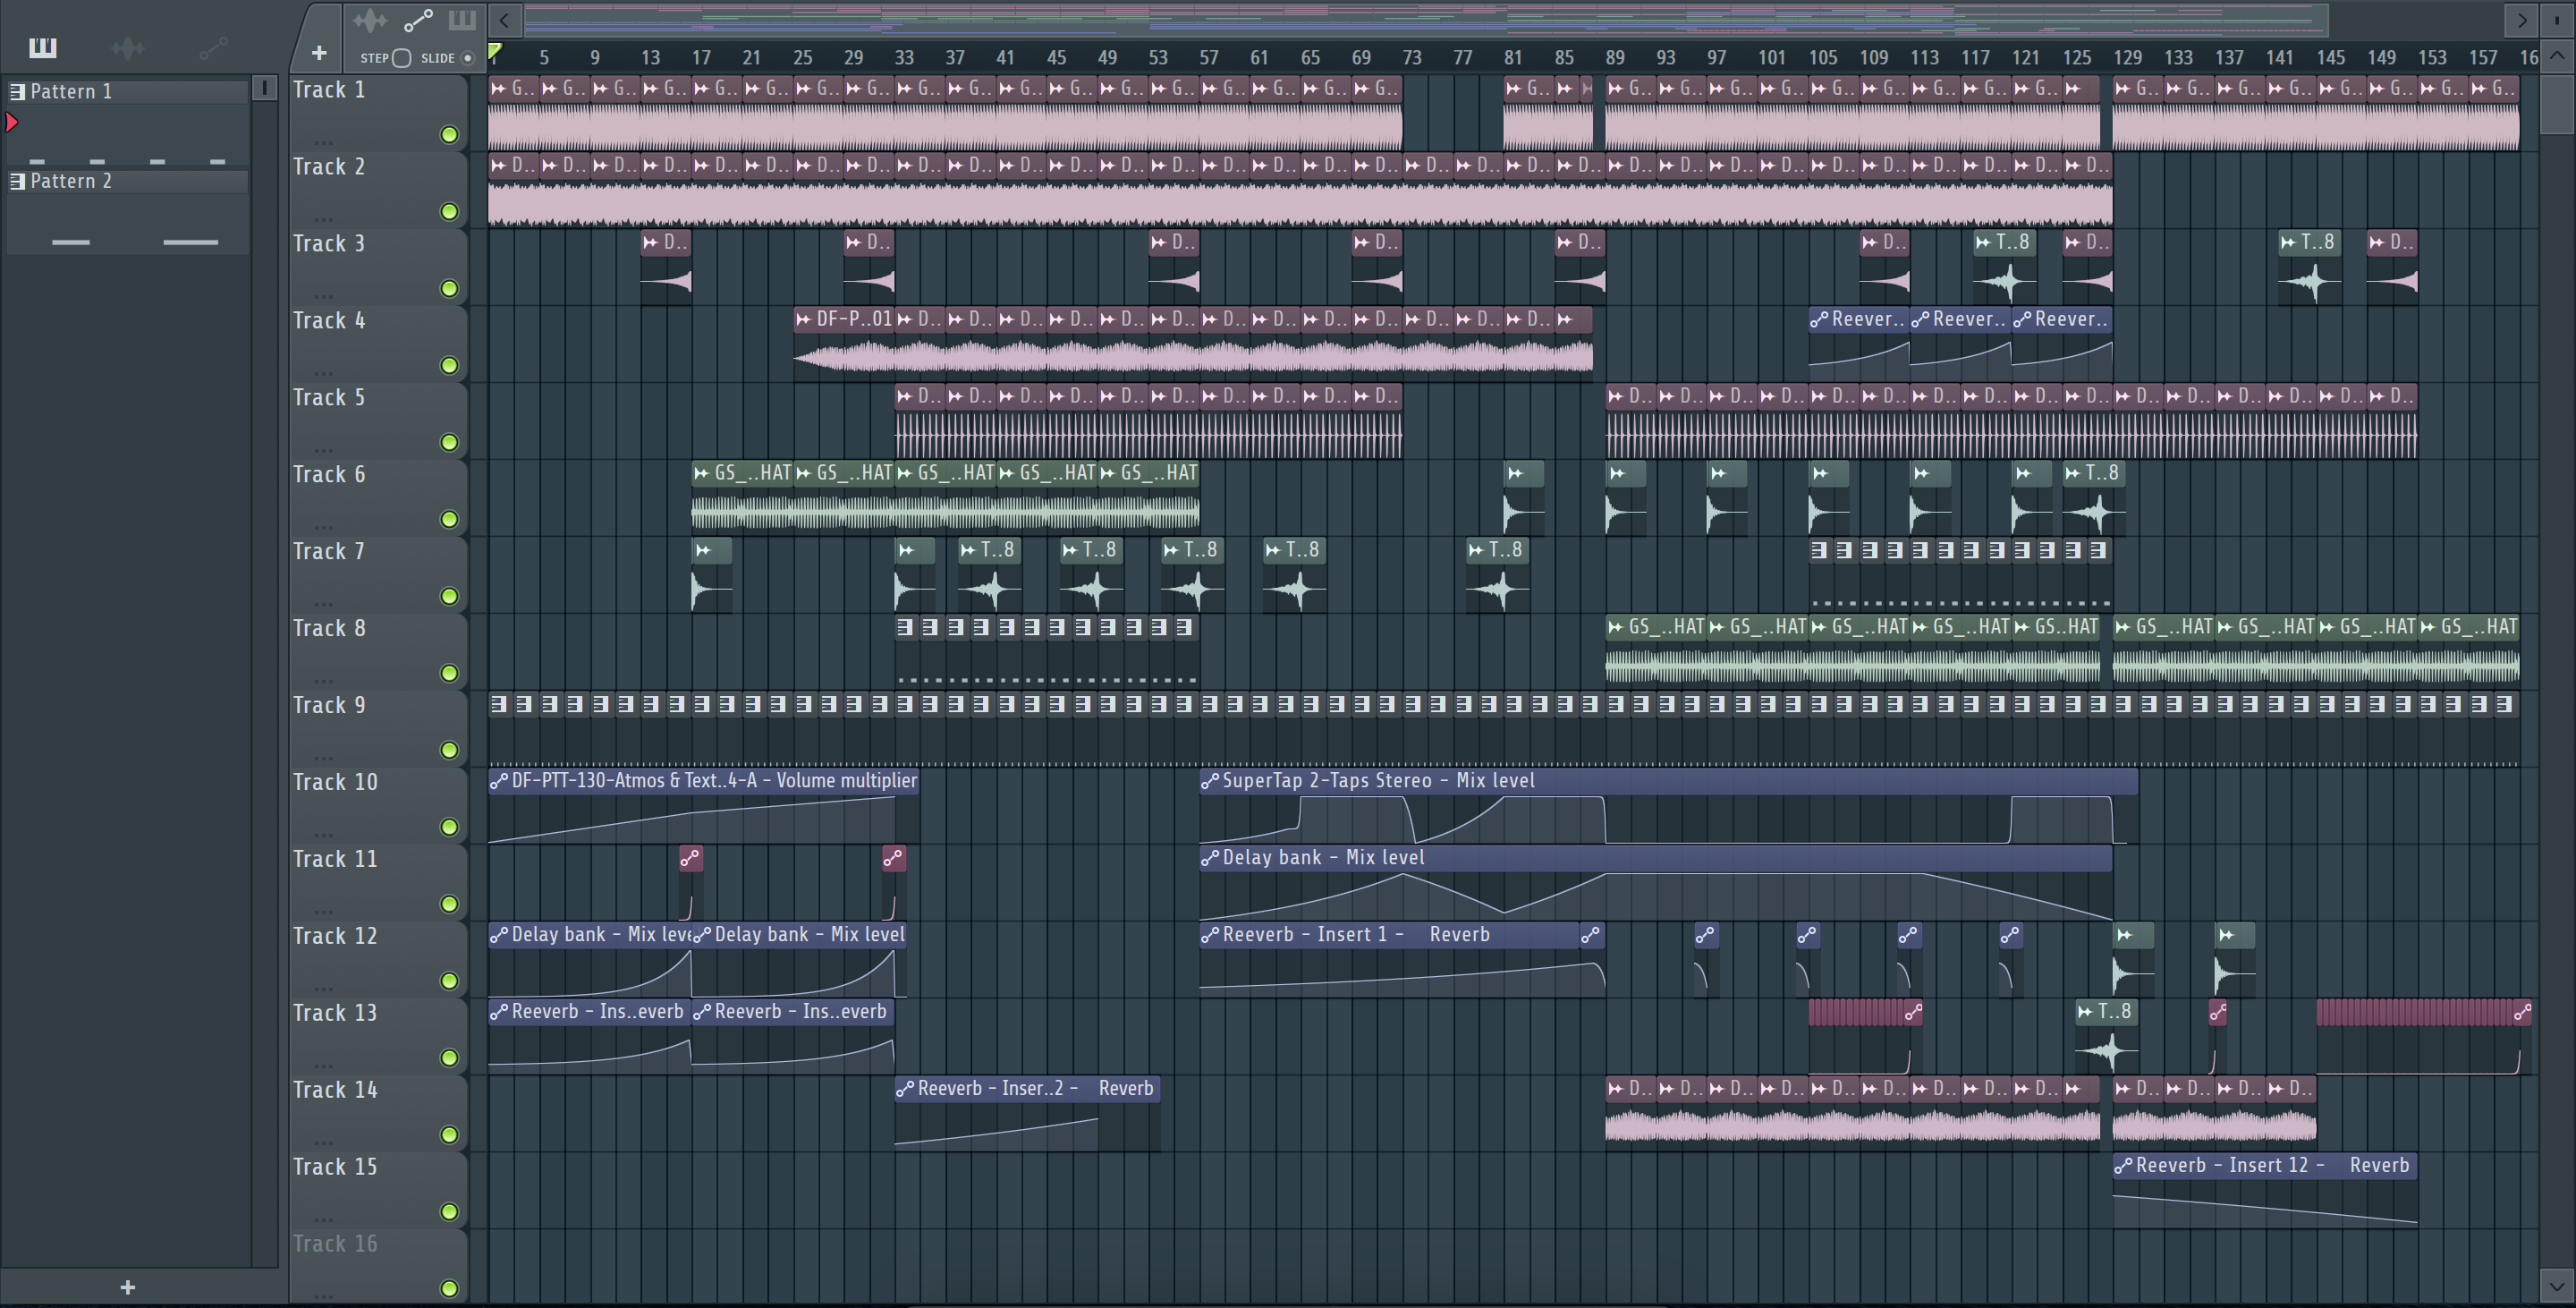The width and height of the screenshot is (2576, 1308).
Task: Click bar 129 on the timeline ruler
Action: pyautogui.click(x=2127, y=58)
